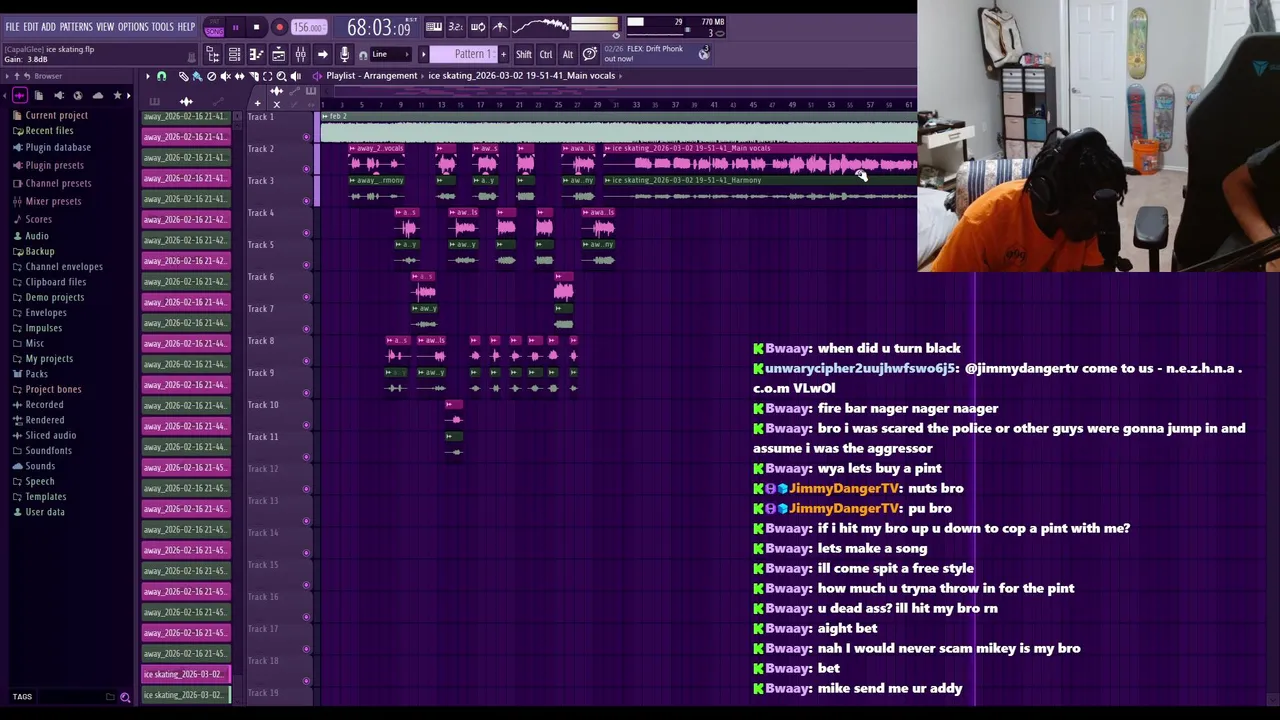This screenshot has height=720, width=1280.
Task: Open the help question-mark icon
Action: pyautogui.click(x=590, y=54)
